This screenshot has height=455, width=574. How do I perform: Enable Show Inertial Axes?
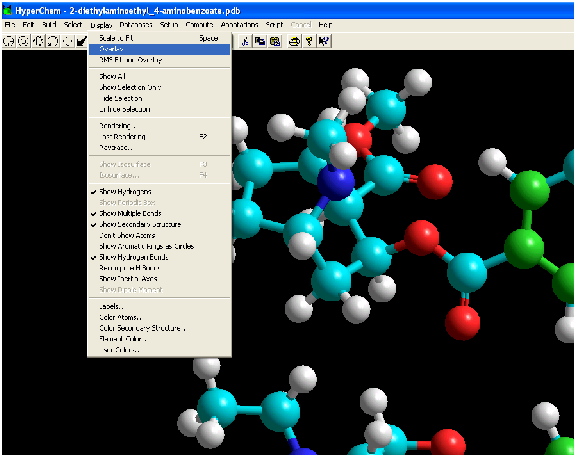point(159,279)
